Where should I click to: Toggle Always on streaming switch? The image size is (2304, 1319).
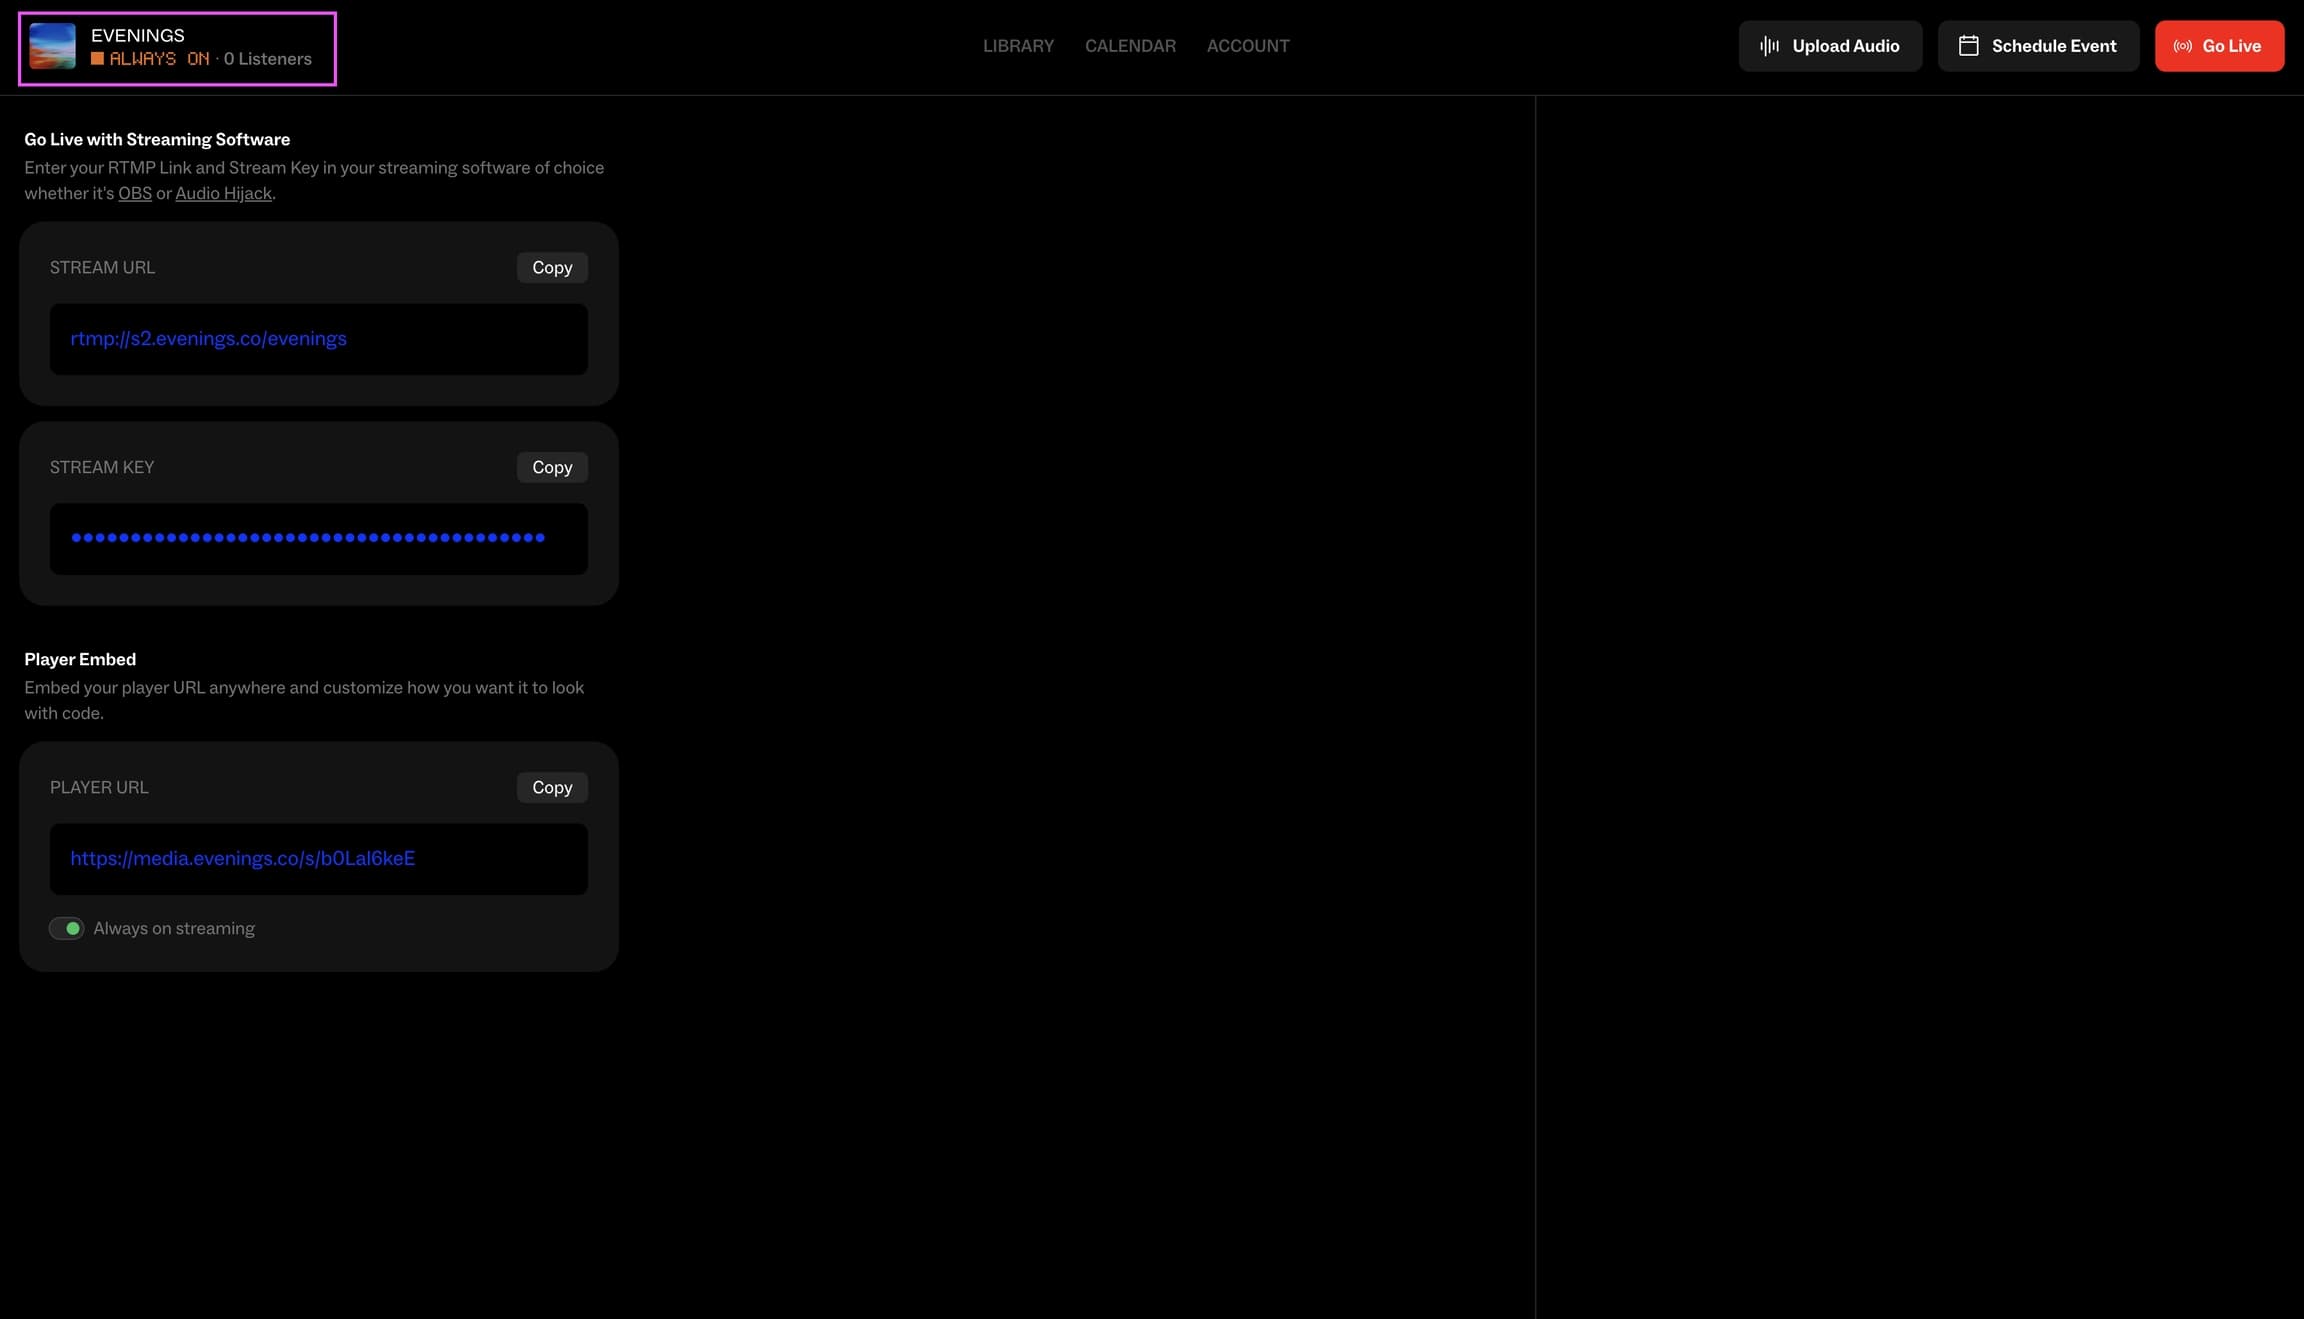click(66, 928)
